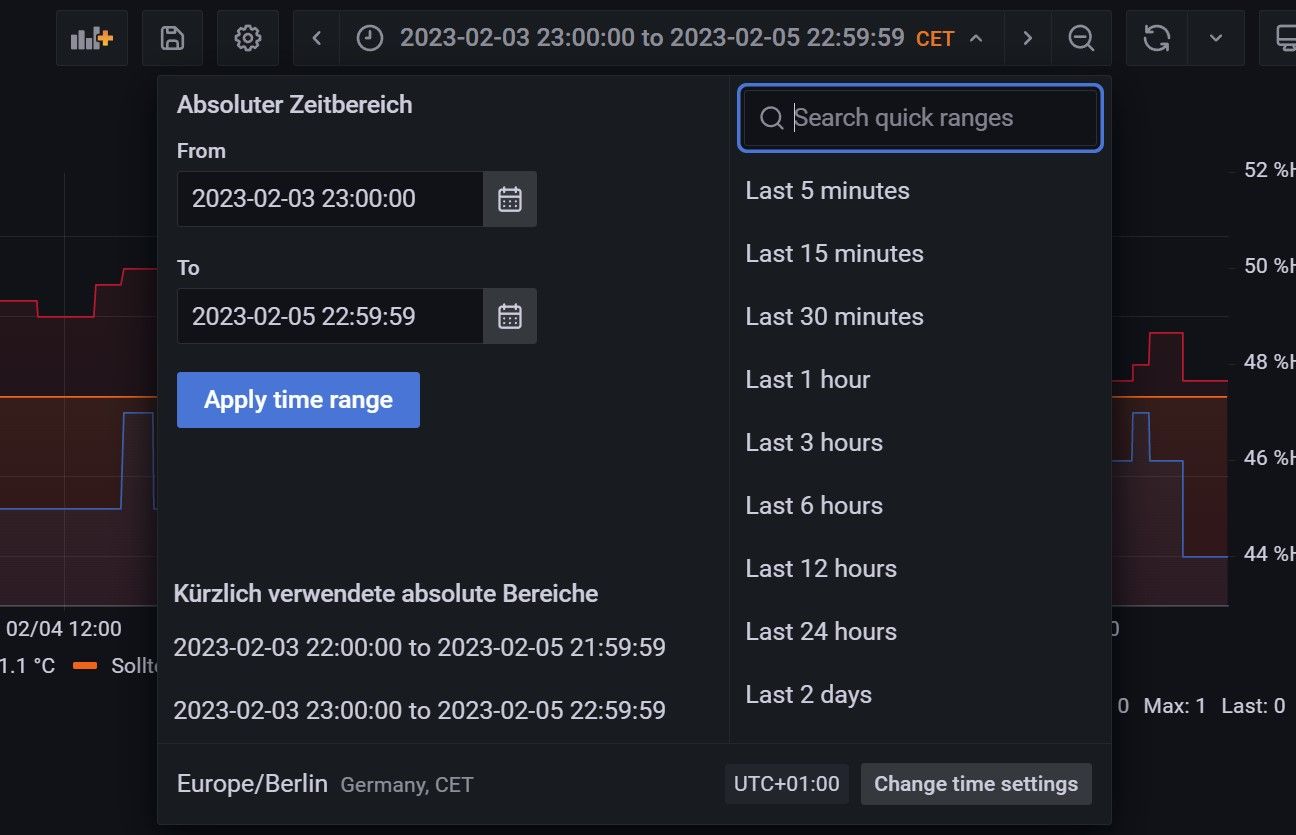Shift time range backwards with left arrow

click(x=317, y=39)
